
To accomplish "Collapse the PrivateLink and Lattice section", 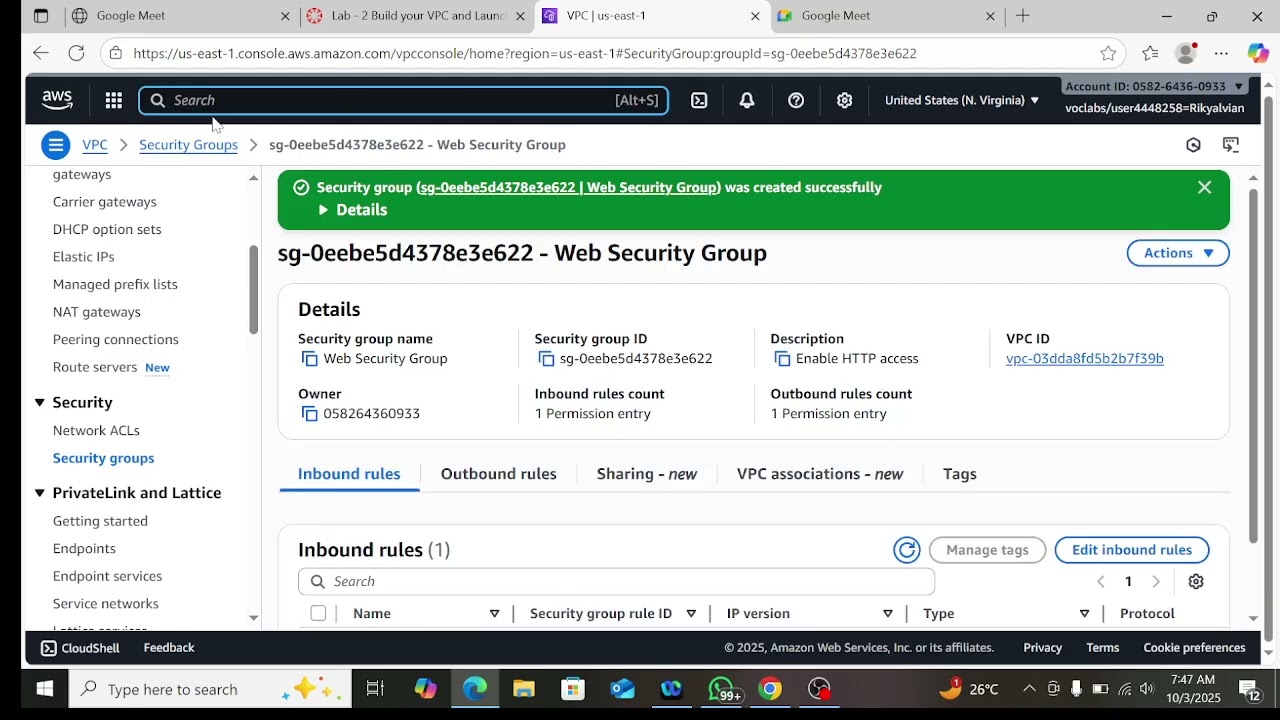I will click(x=40, y=493).
